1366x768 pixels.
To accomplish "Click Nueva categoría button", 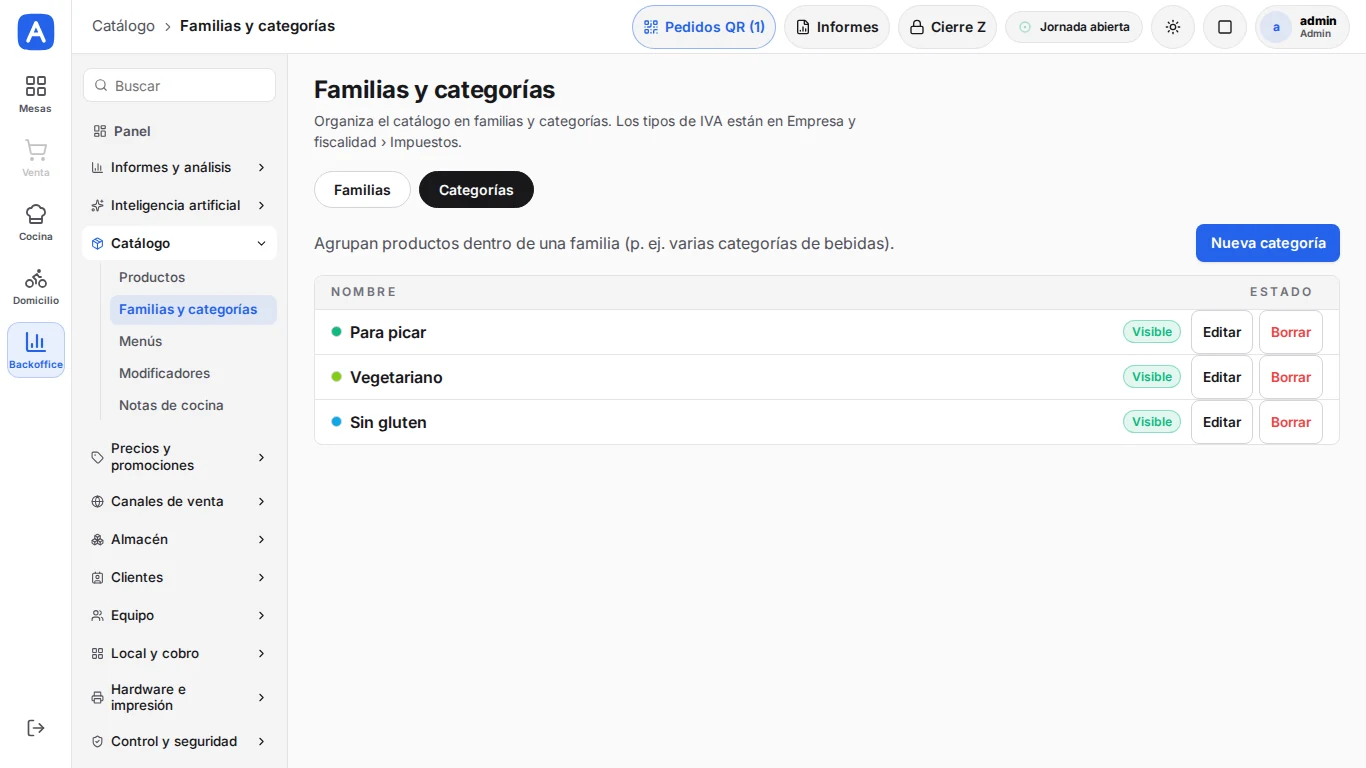I will (x=1268, y=243).
